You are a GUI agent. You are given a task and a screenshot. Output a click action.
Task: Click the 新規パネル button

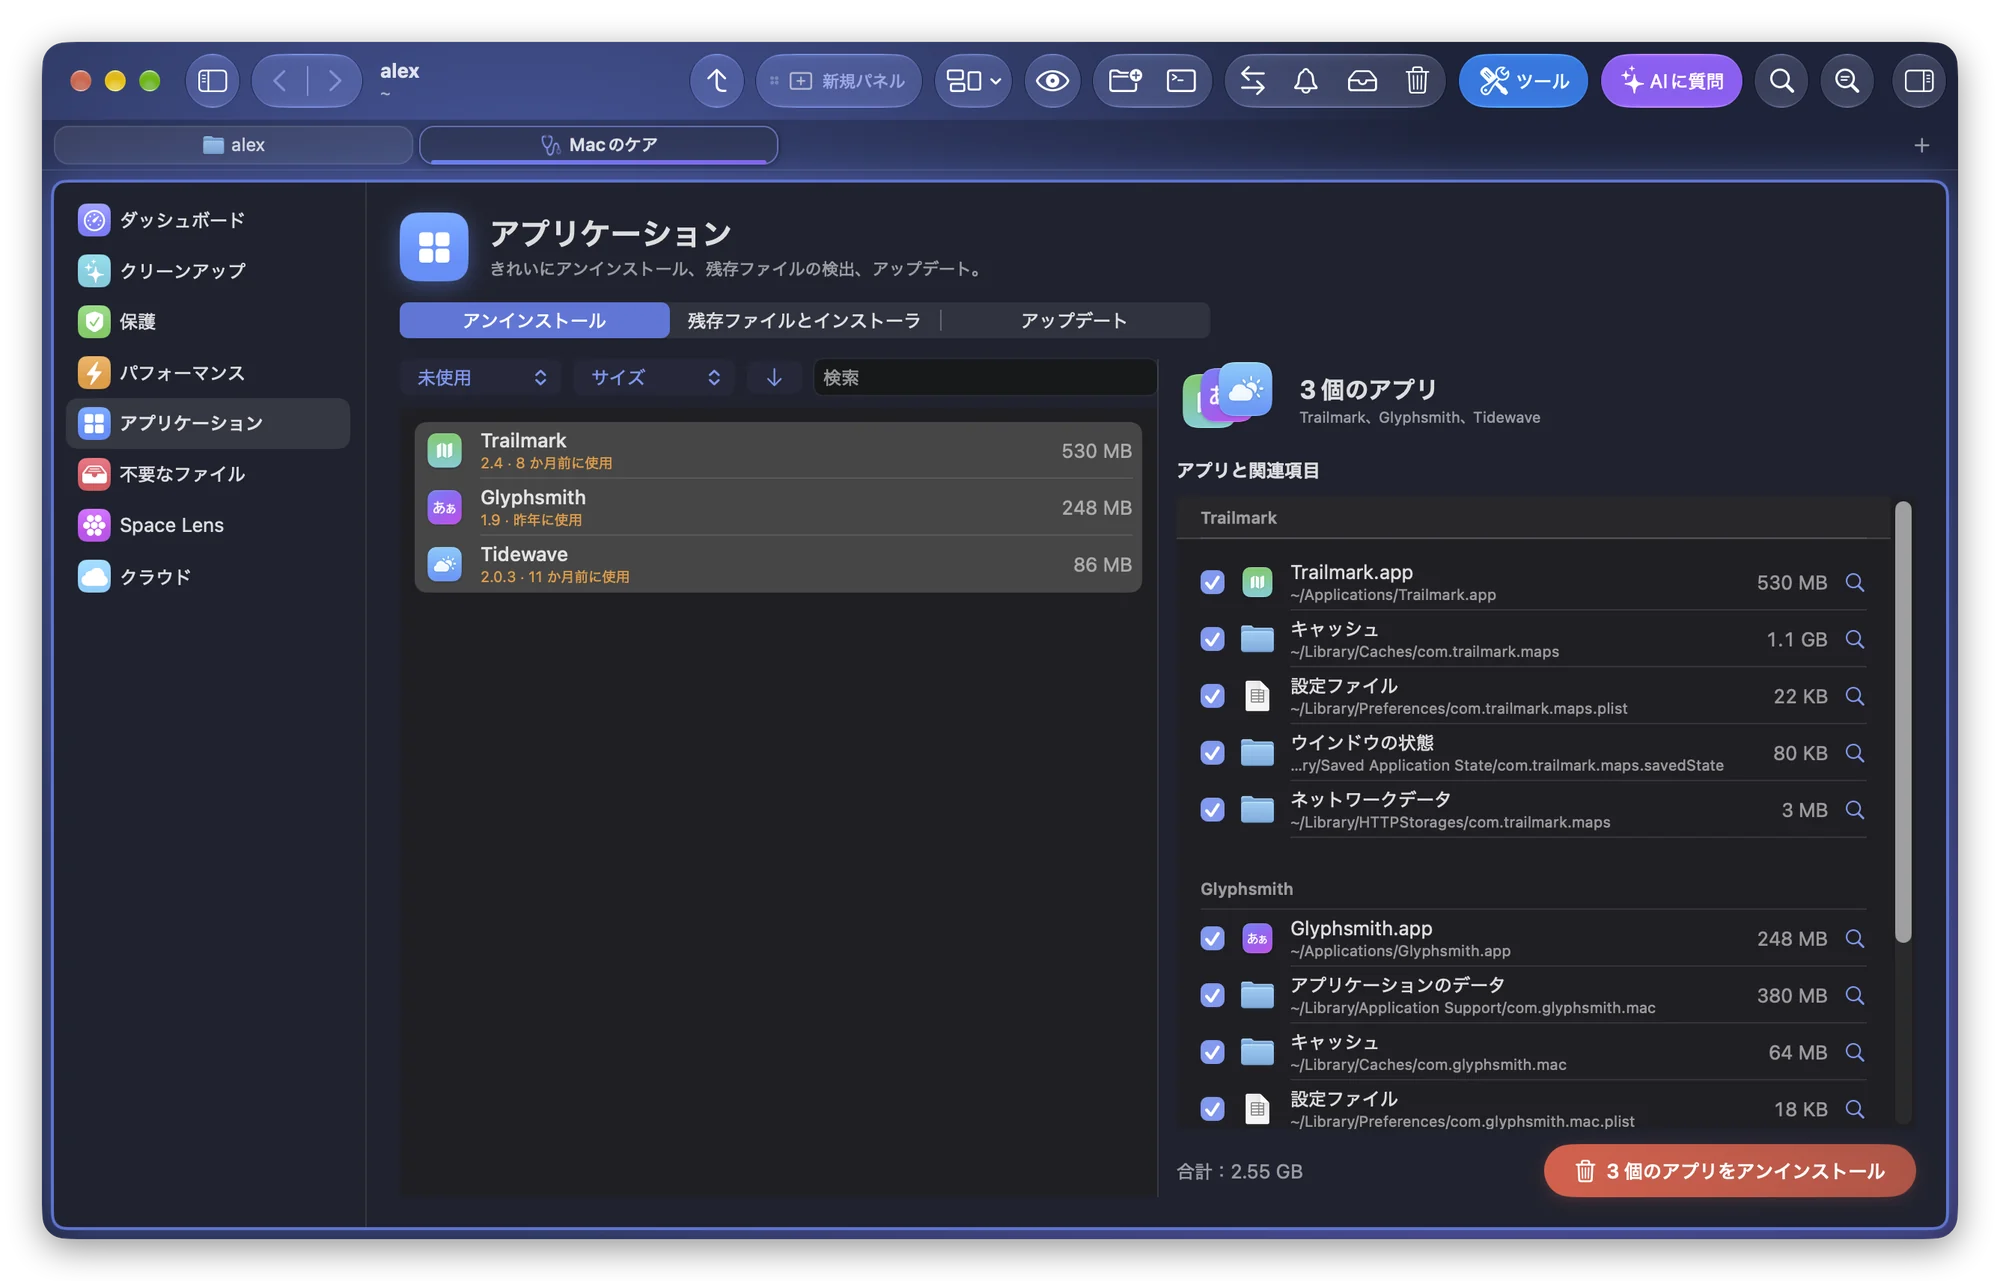pos(838,81)
